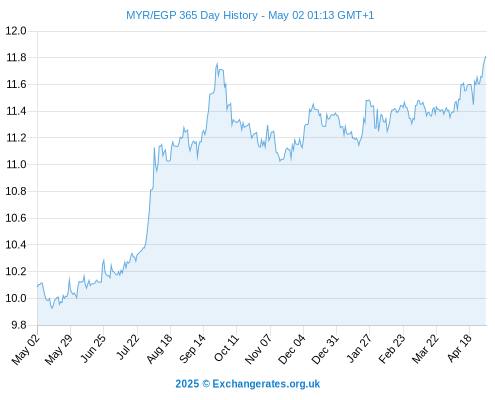495x400 pixels.
Task: Choose the Mar 22 date label
Action: (425, 348)
